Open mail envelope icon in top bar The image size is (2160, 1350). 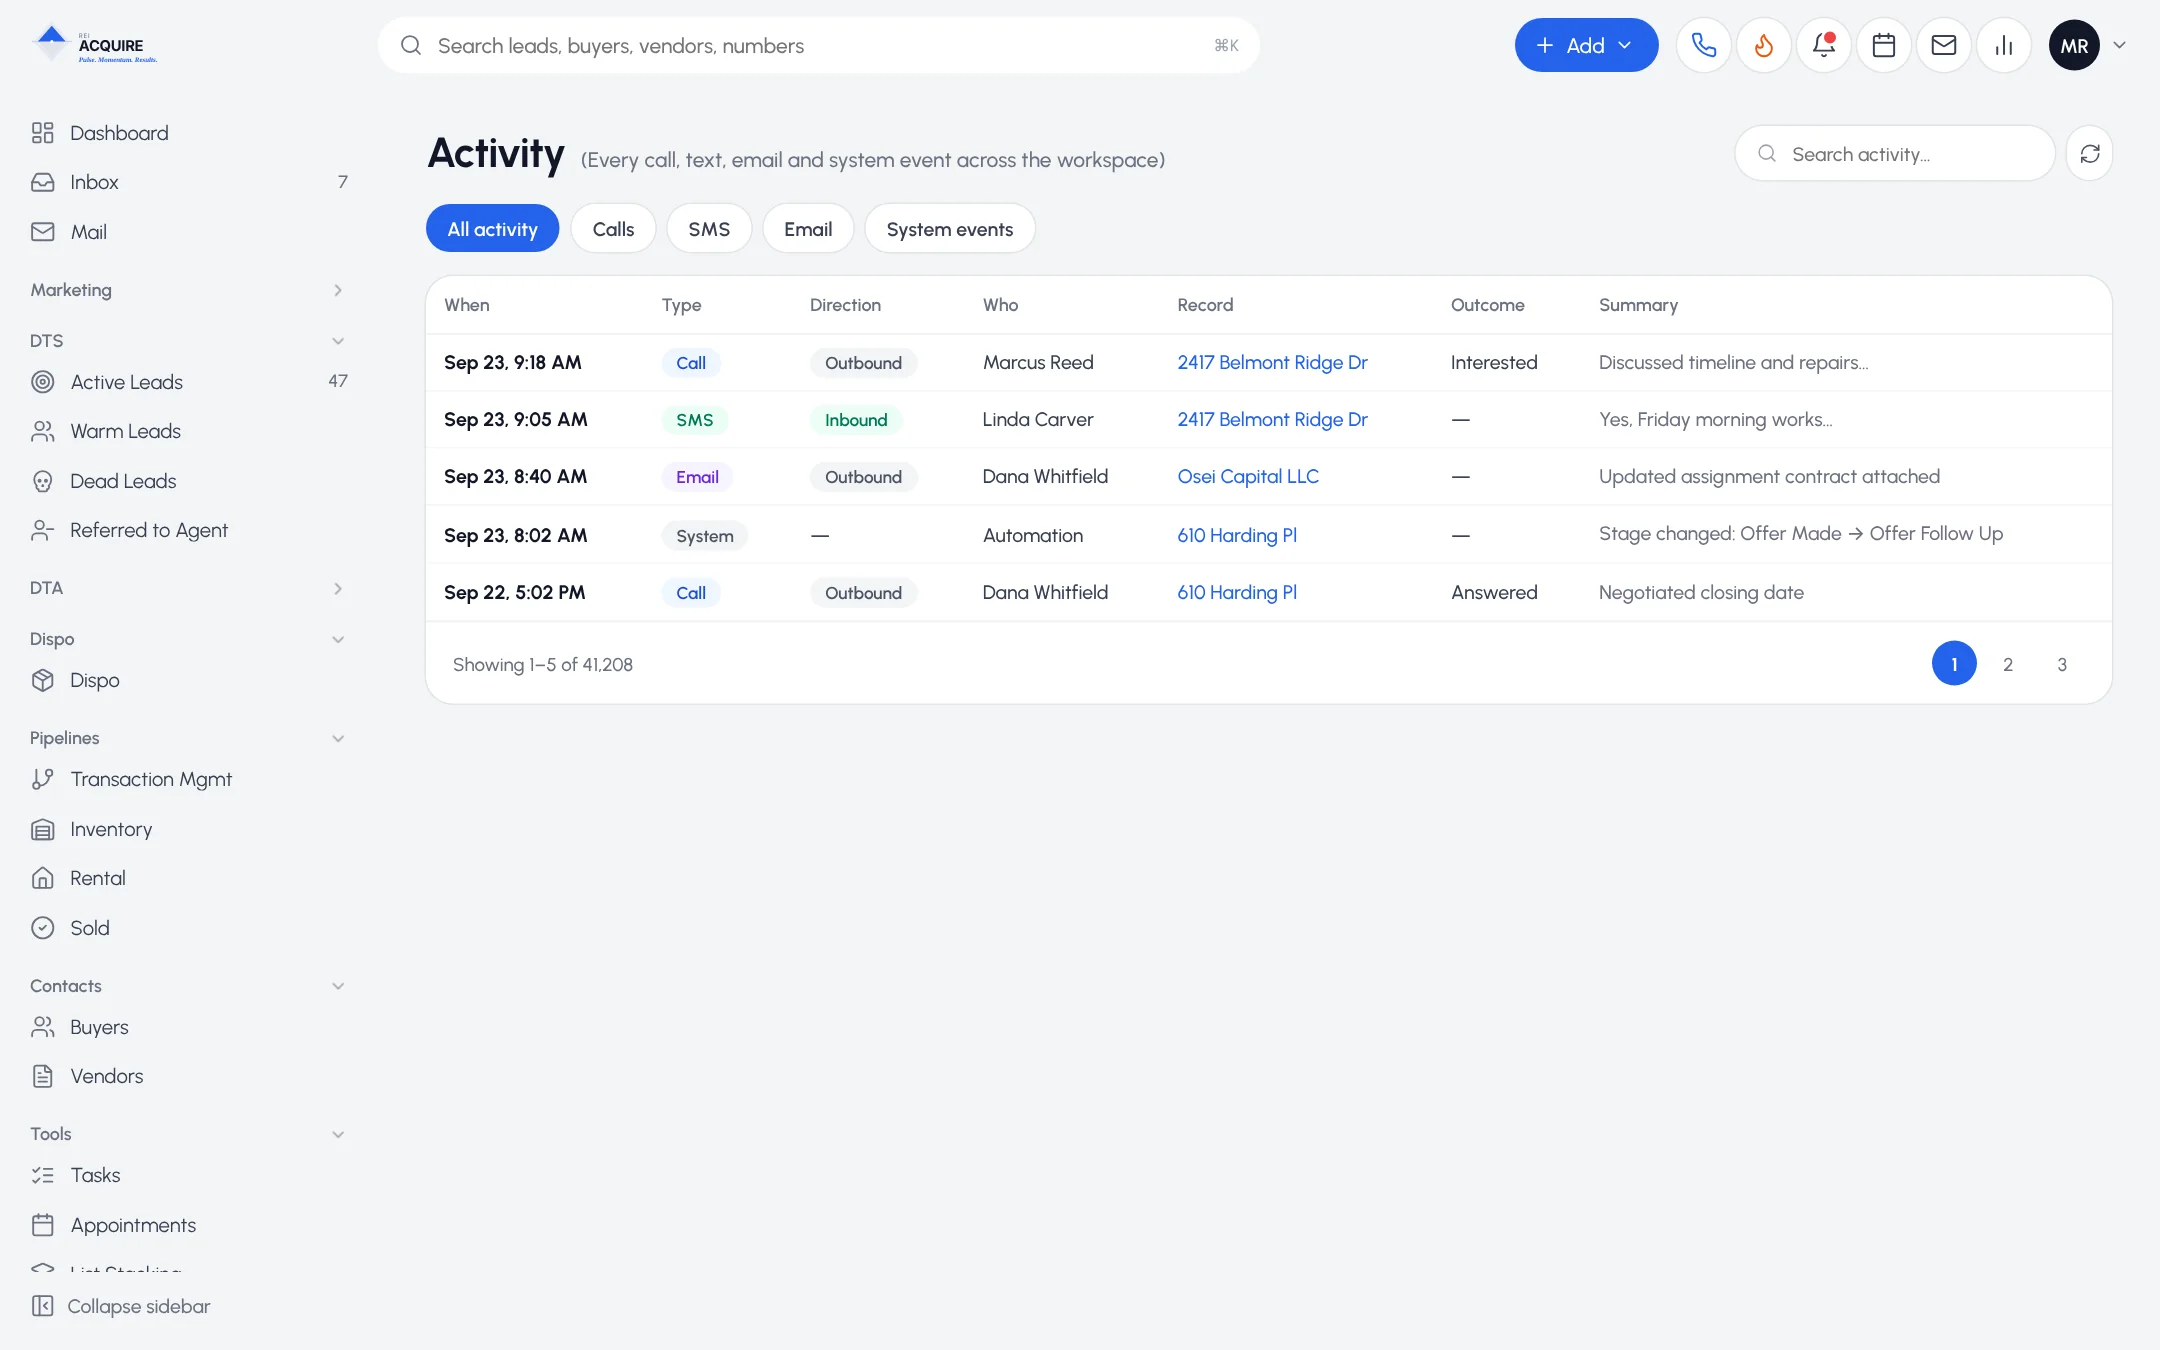coord(1943,45)
